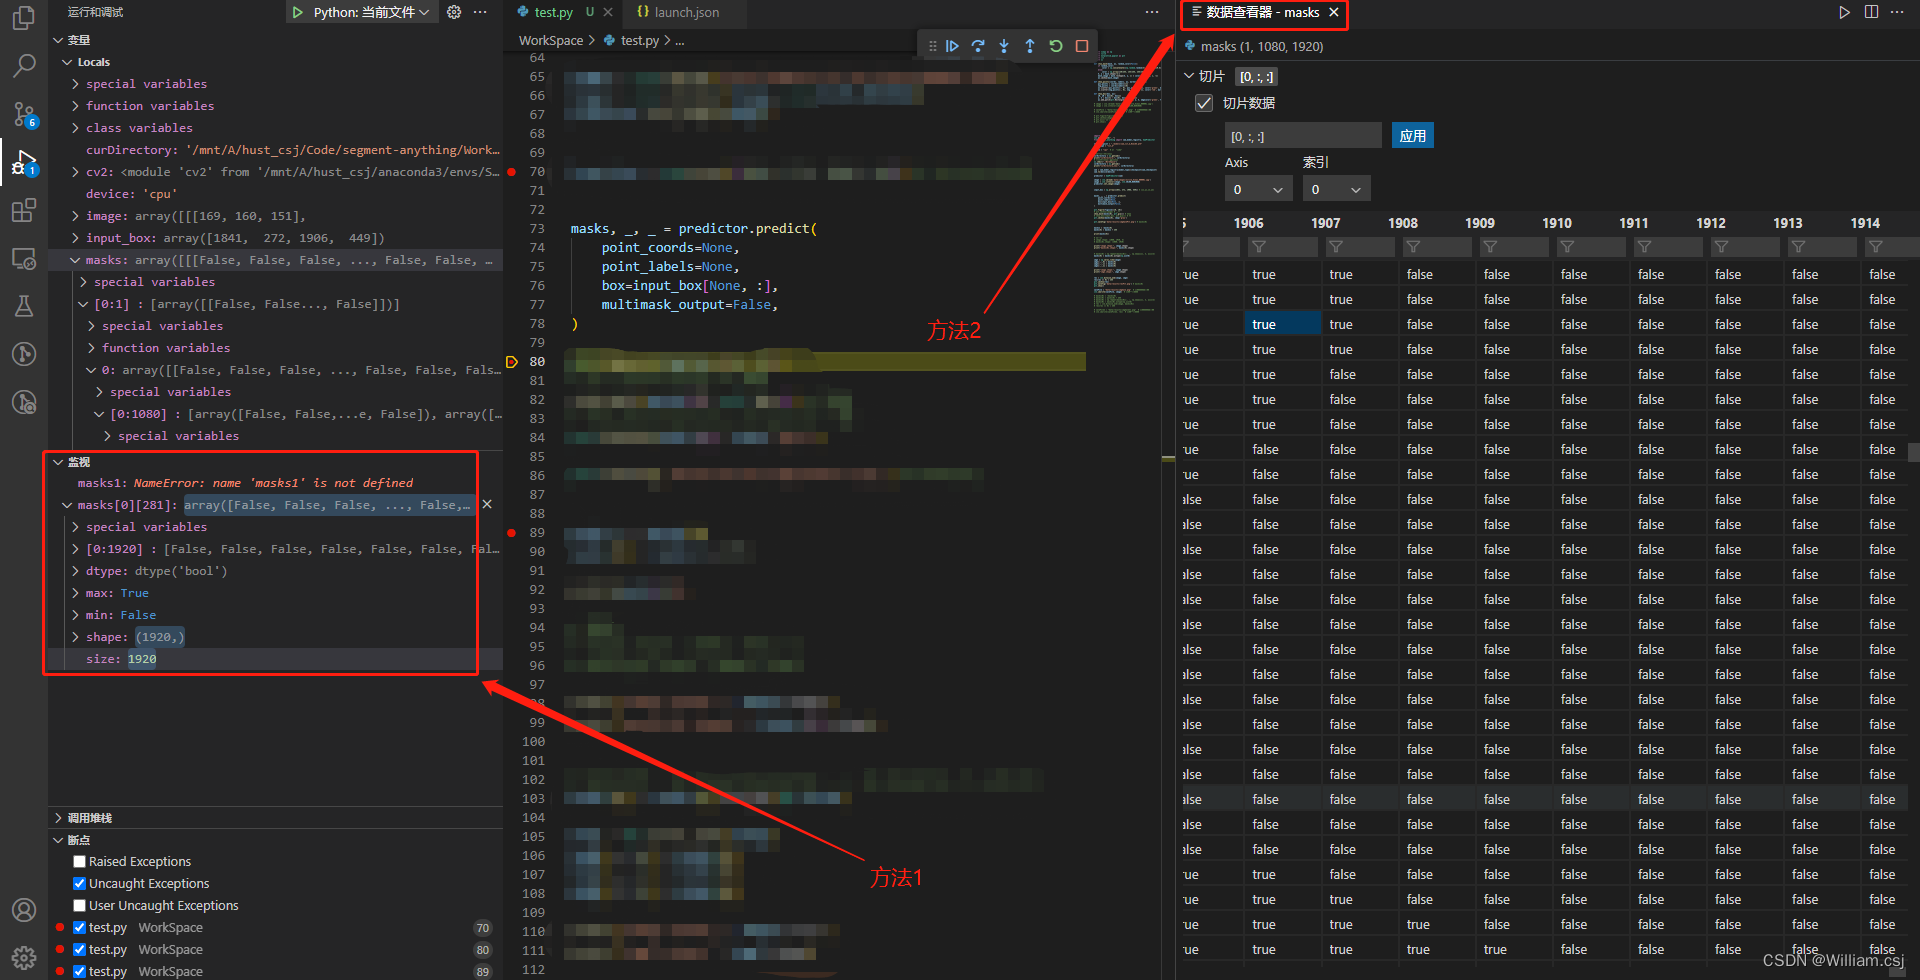Screen dimensions: 1920x980
Task: Click test.py in breadcrumb
Action: (x=640, y=40)
